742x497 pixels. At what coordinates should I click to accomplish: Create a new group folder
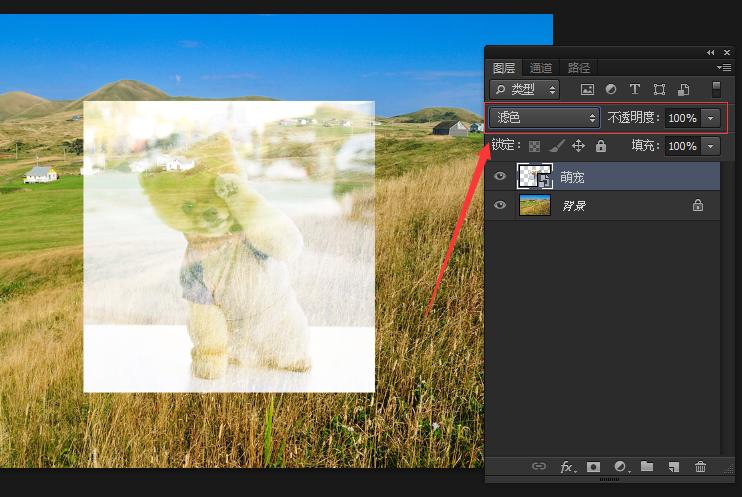[647, 466]
